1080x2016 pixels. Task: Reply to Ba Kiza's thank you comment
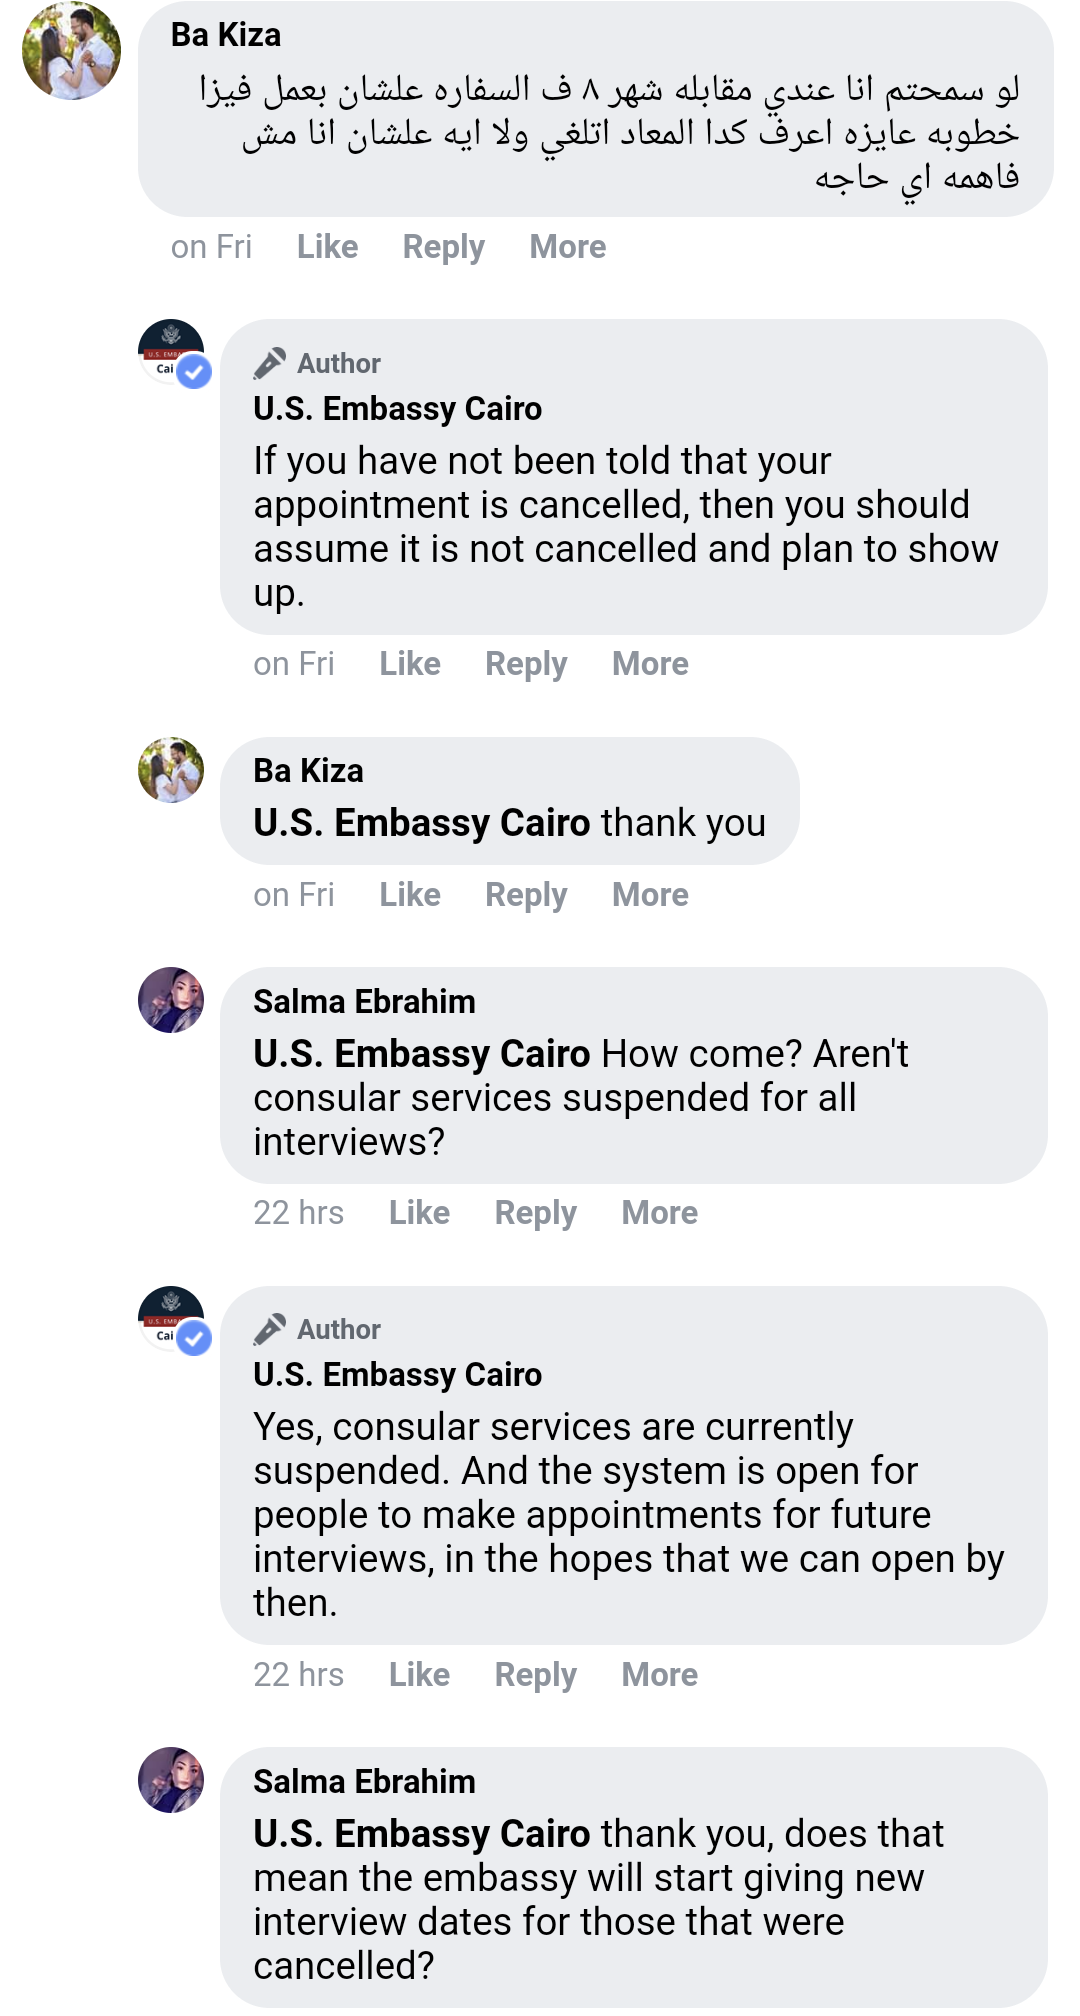(x=526, y=895)
